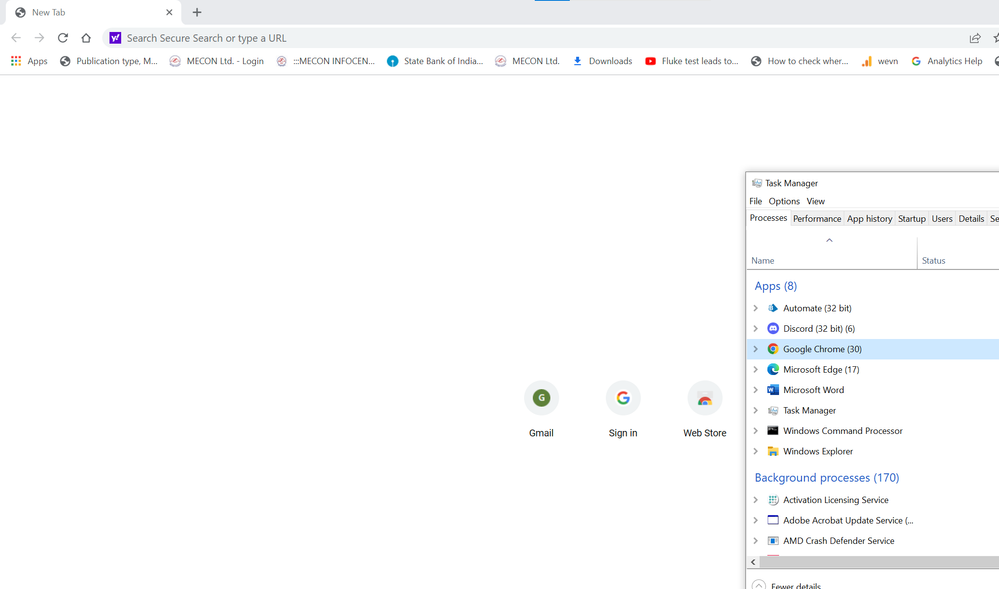Open How to check wher... bookmark
The image size is (999, 589).
point(800,61)
